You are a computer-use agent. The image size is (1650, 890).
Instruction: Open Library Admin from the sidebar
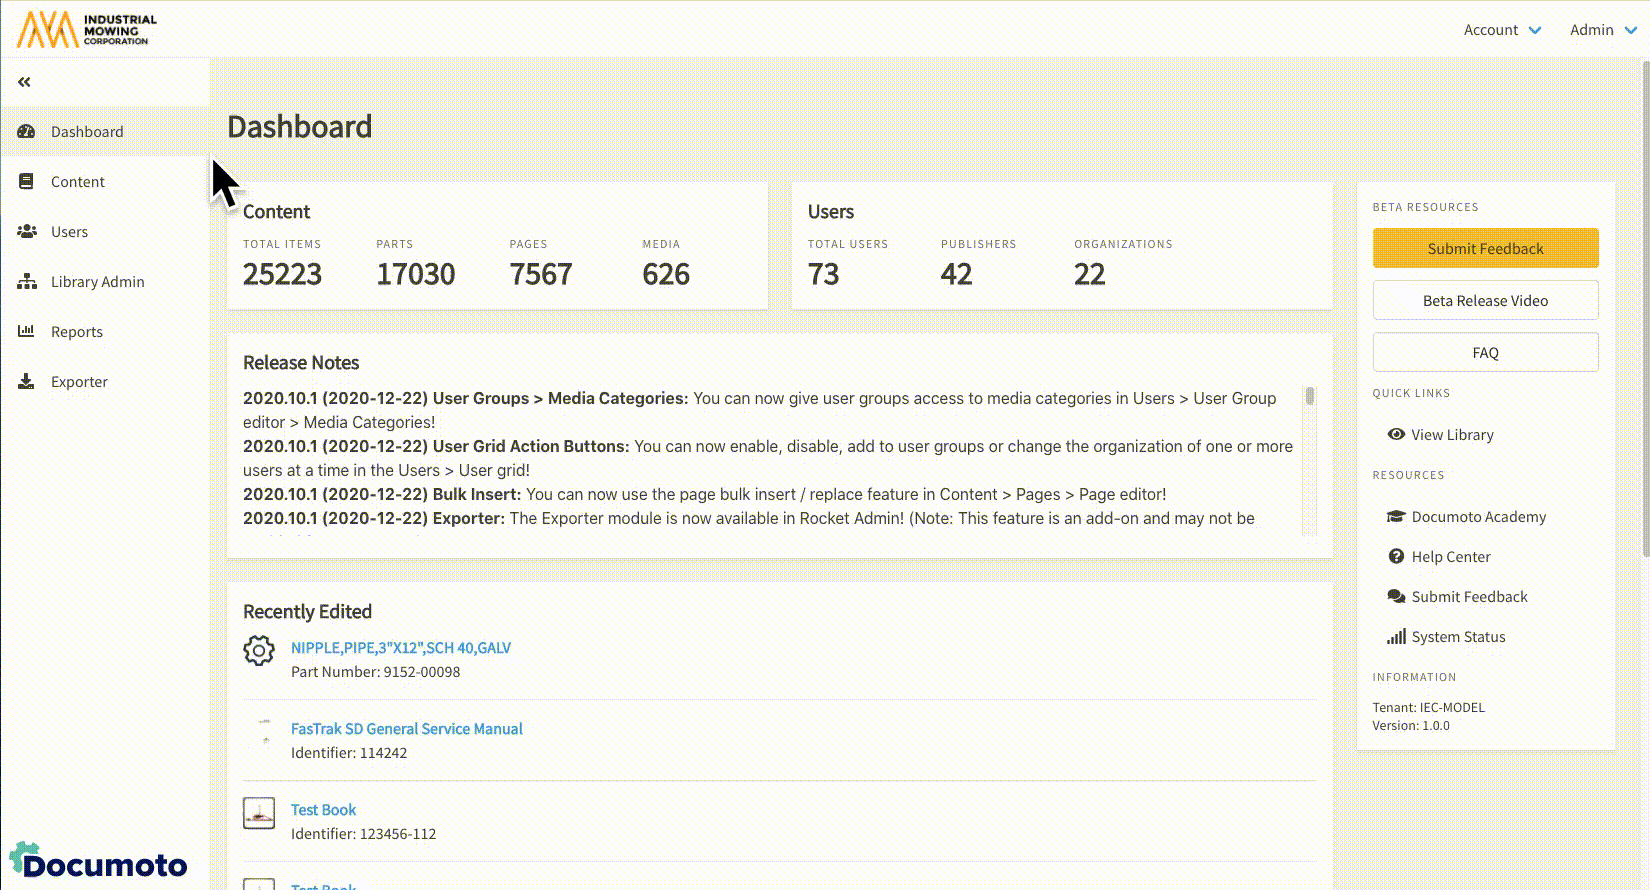tap(97, 282)
